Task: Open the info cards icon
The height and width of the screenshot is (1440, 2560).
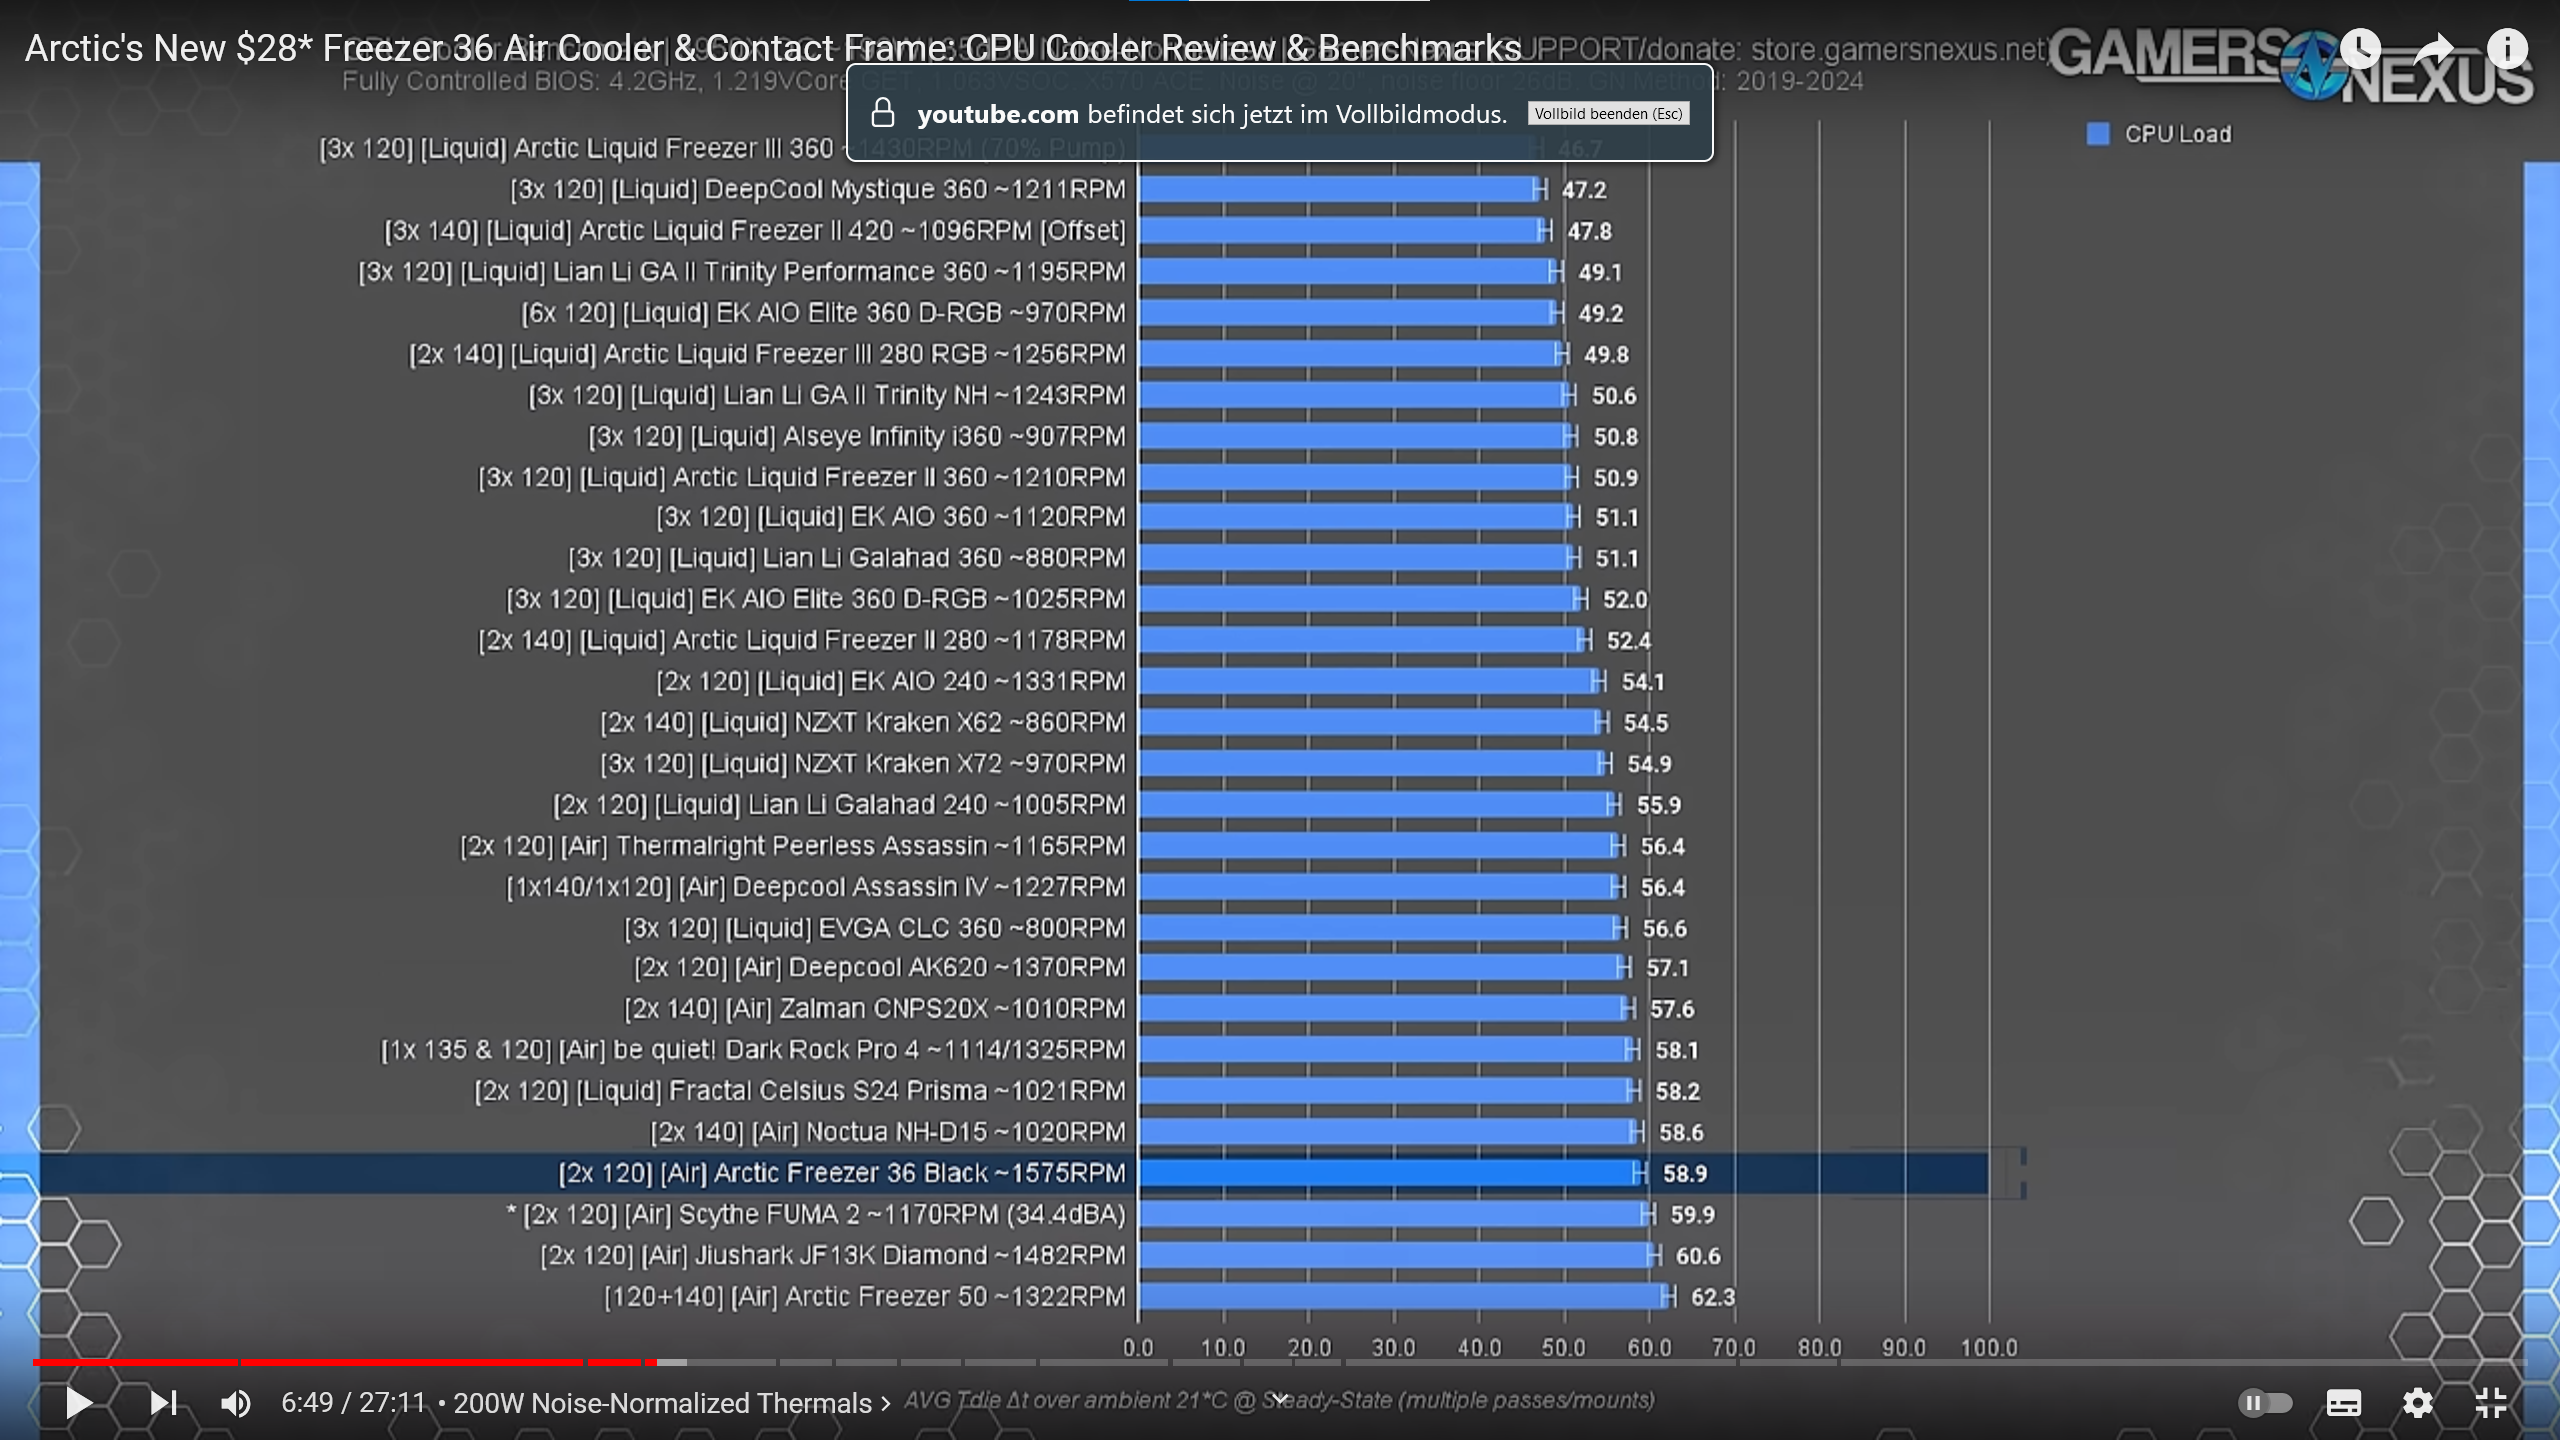Action: click(2507, 49)
